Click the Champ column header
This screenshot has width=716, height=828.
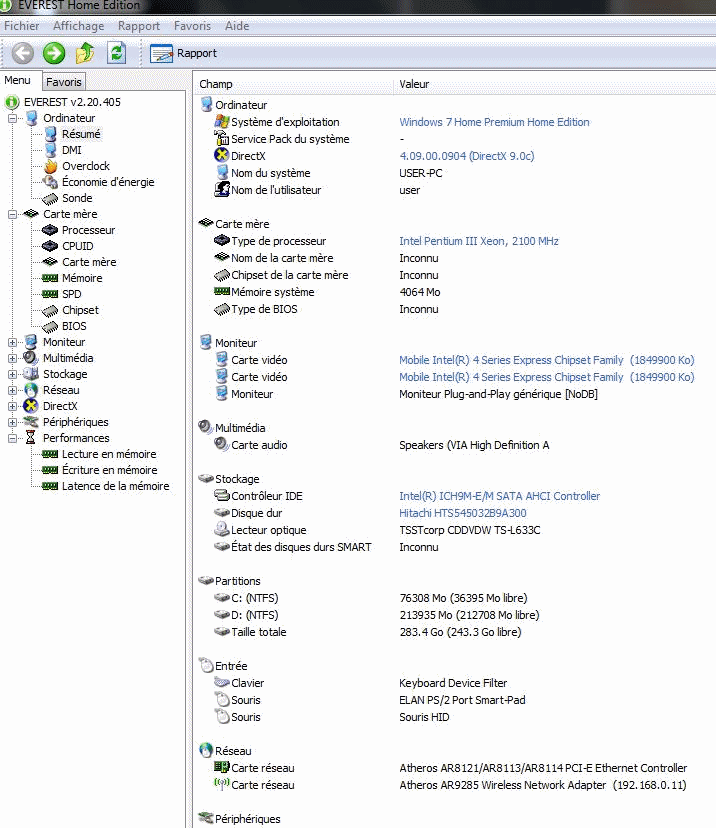(x=294, y=84)
